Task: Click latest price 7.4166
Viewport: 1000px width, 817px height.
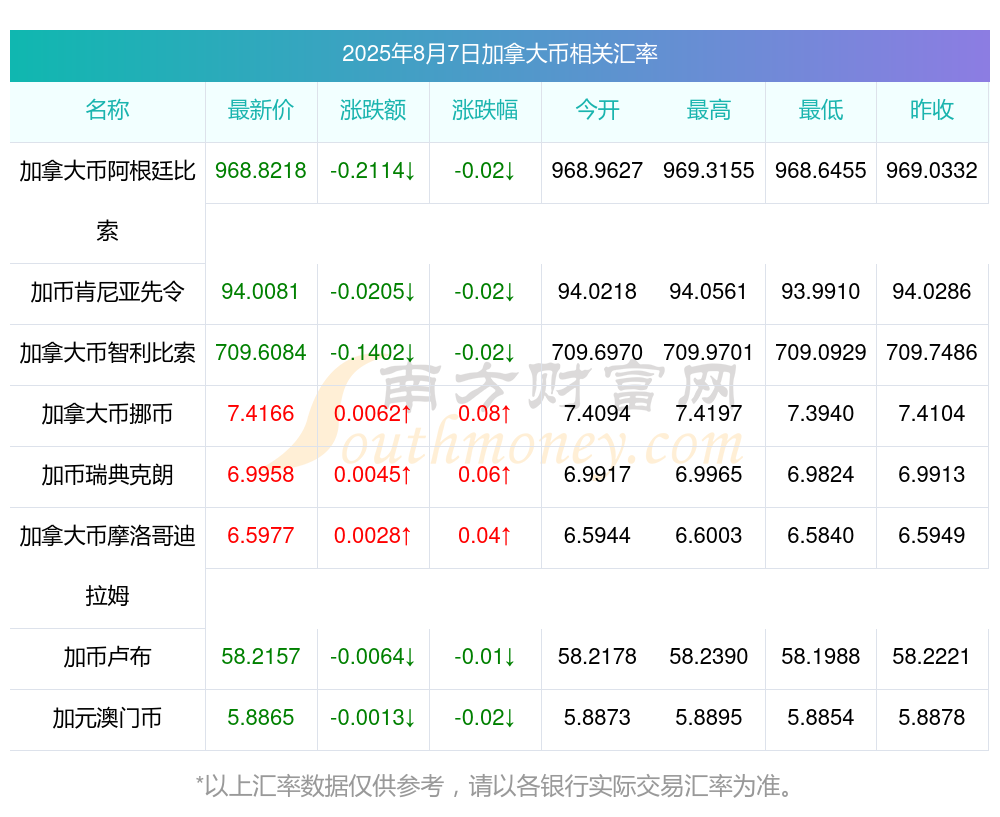Action: 261,413
